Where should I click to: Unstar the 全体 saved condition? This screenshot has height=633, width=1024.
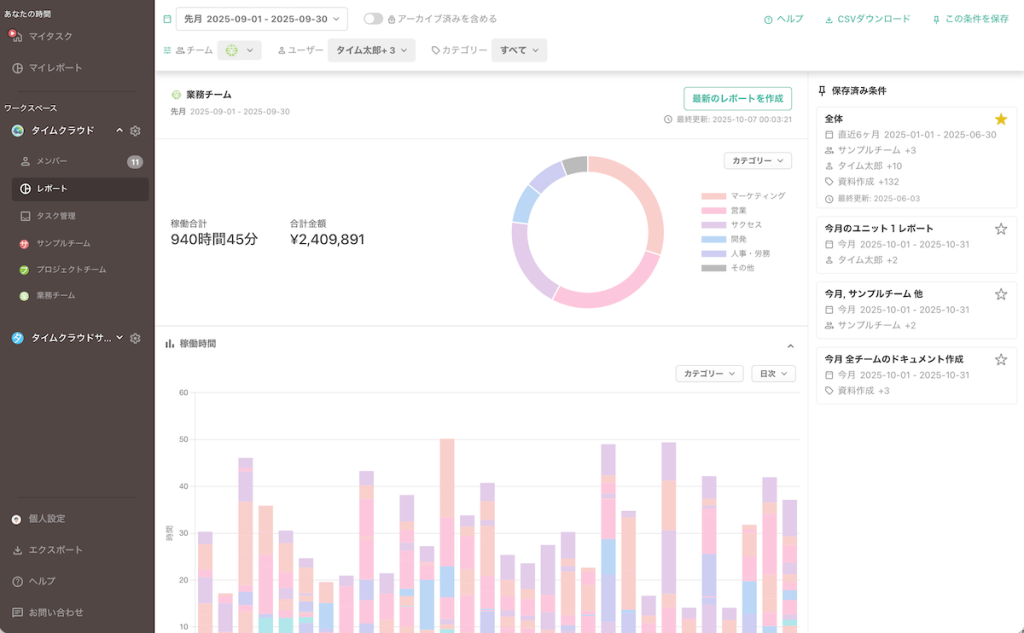coord(1000,119)
